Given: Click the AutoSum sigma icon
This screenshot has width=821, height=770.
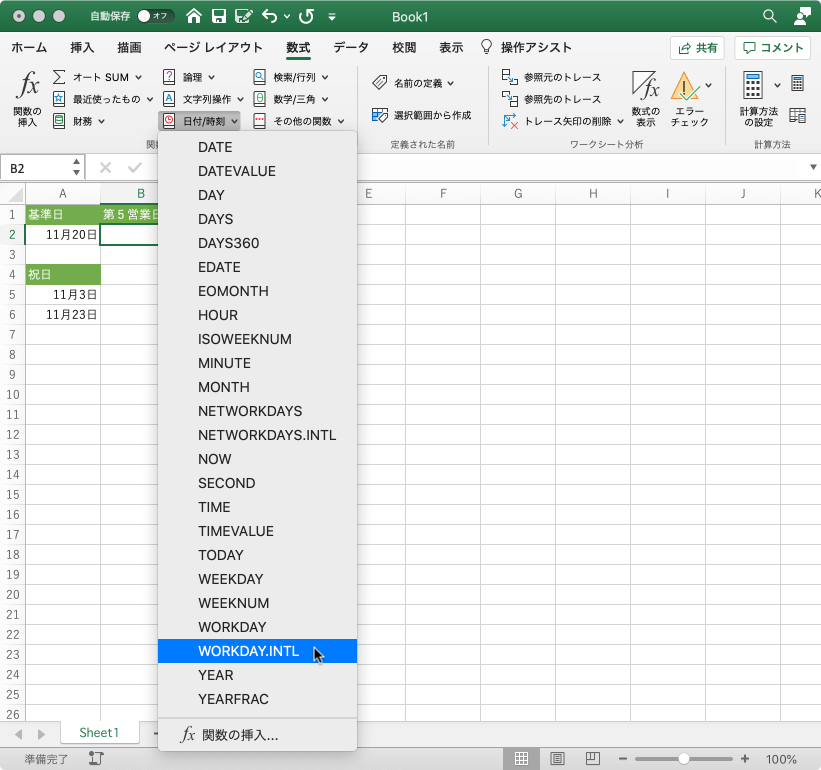Looking at the screenshot, I should pyautogui.click(x=59, y=77).
